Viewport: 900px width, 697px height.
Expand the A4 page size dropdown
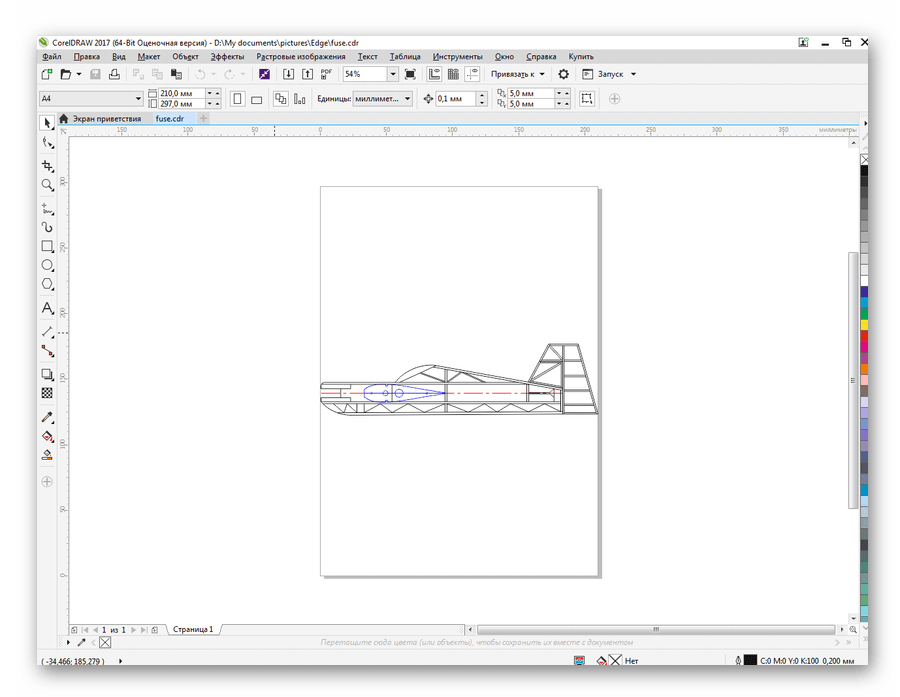[x=138, y=99]
